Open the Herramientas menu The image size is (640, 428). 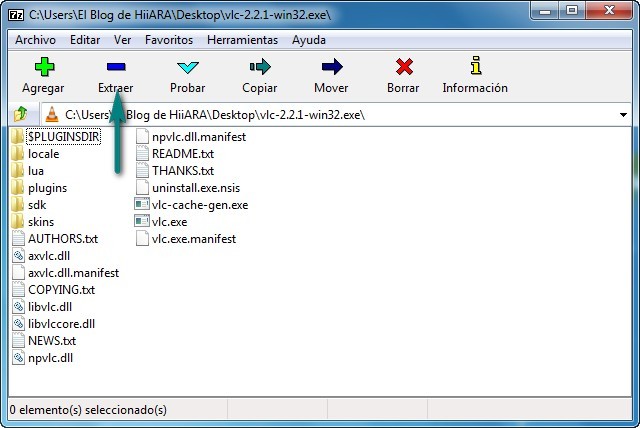(x=242, y=40)
